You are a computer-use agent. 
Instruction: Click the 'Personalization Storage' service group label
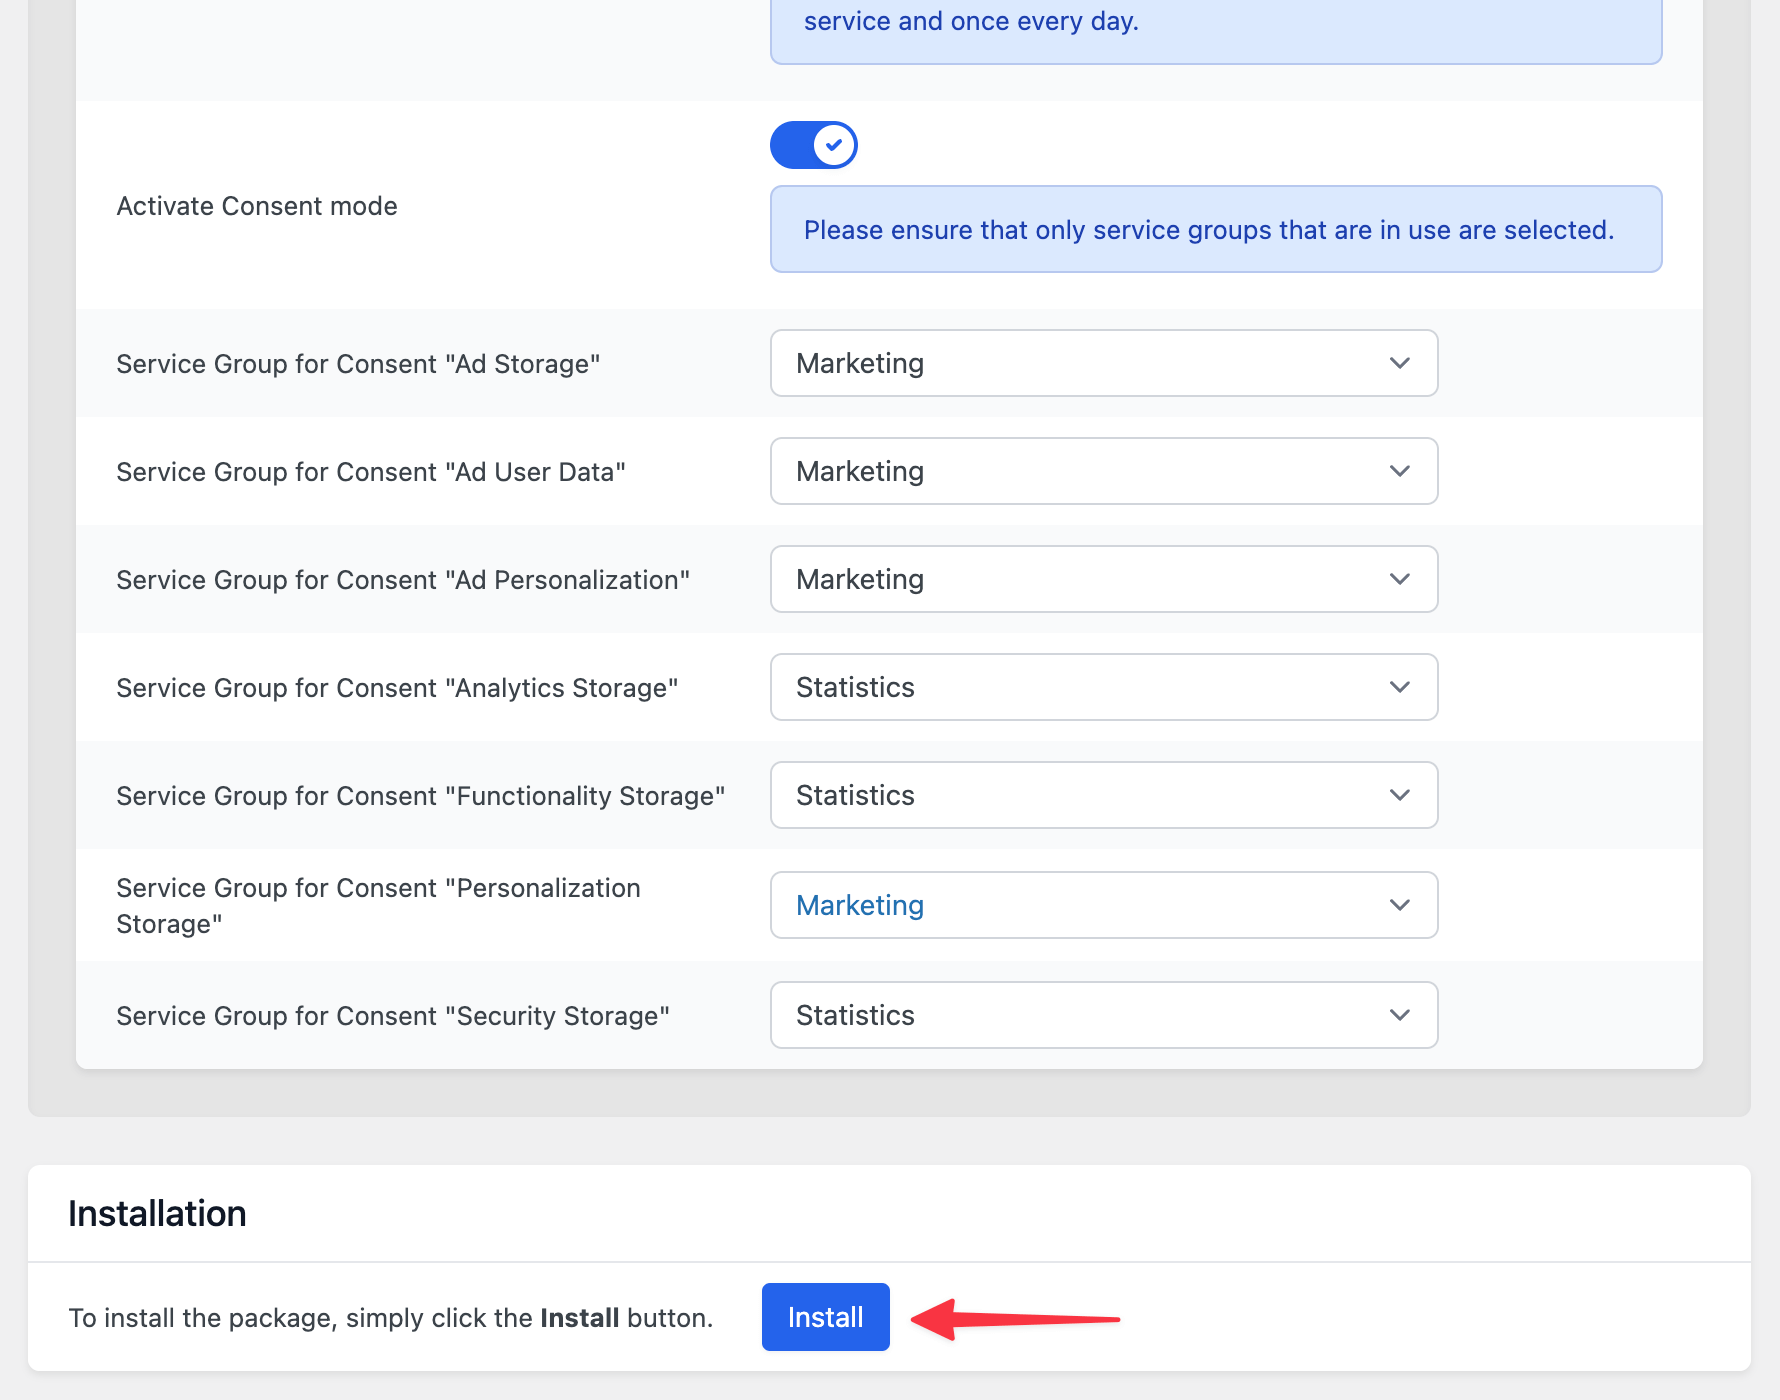(x=379, y=906)
